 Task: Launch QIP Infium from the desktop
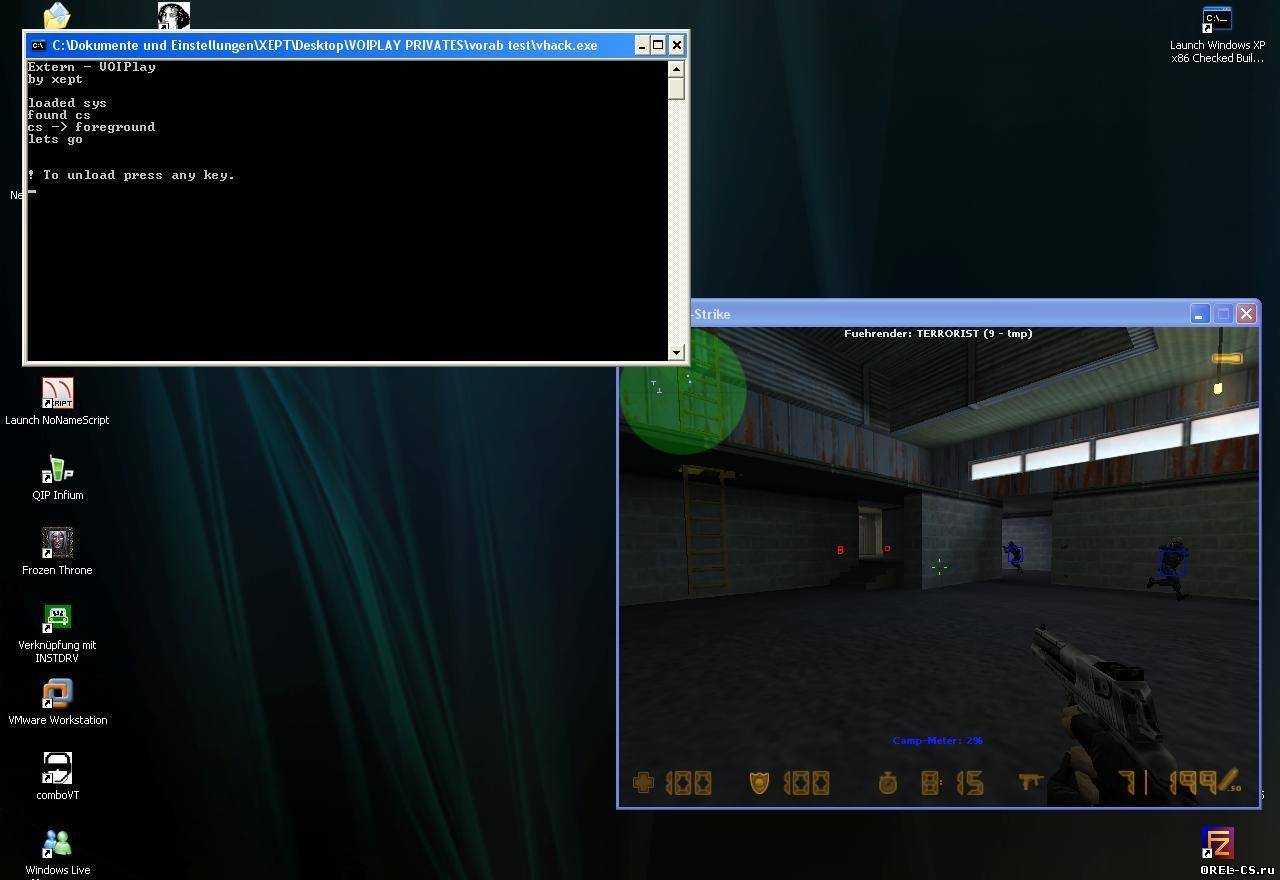click(x=57, y=476)
